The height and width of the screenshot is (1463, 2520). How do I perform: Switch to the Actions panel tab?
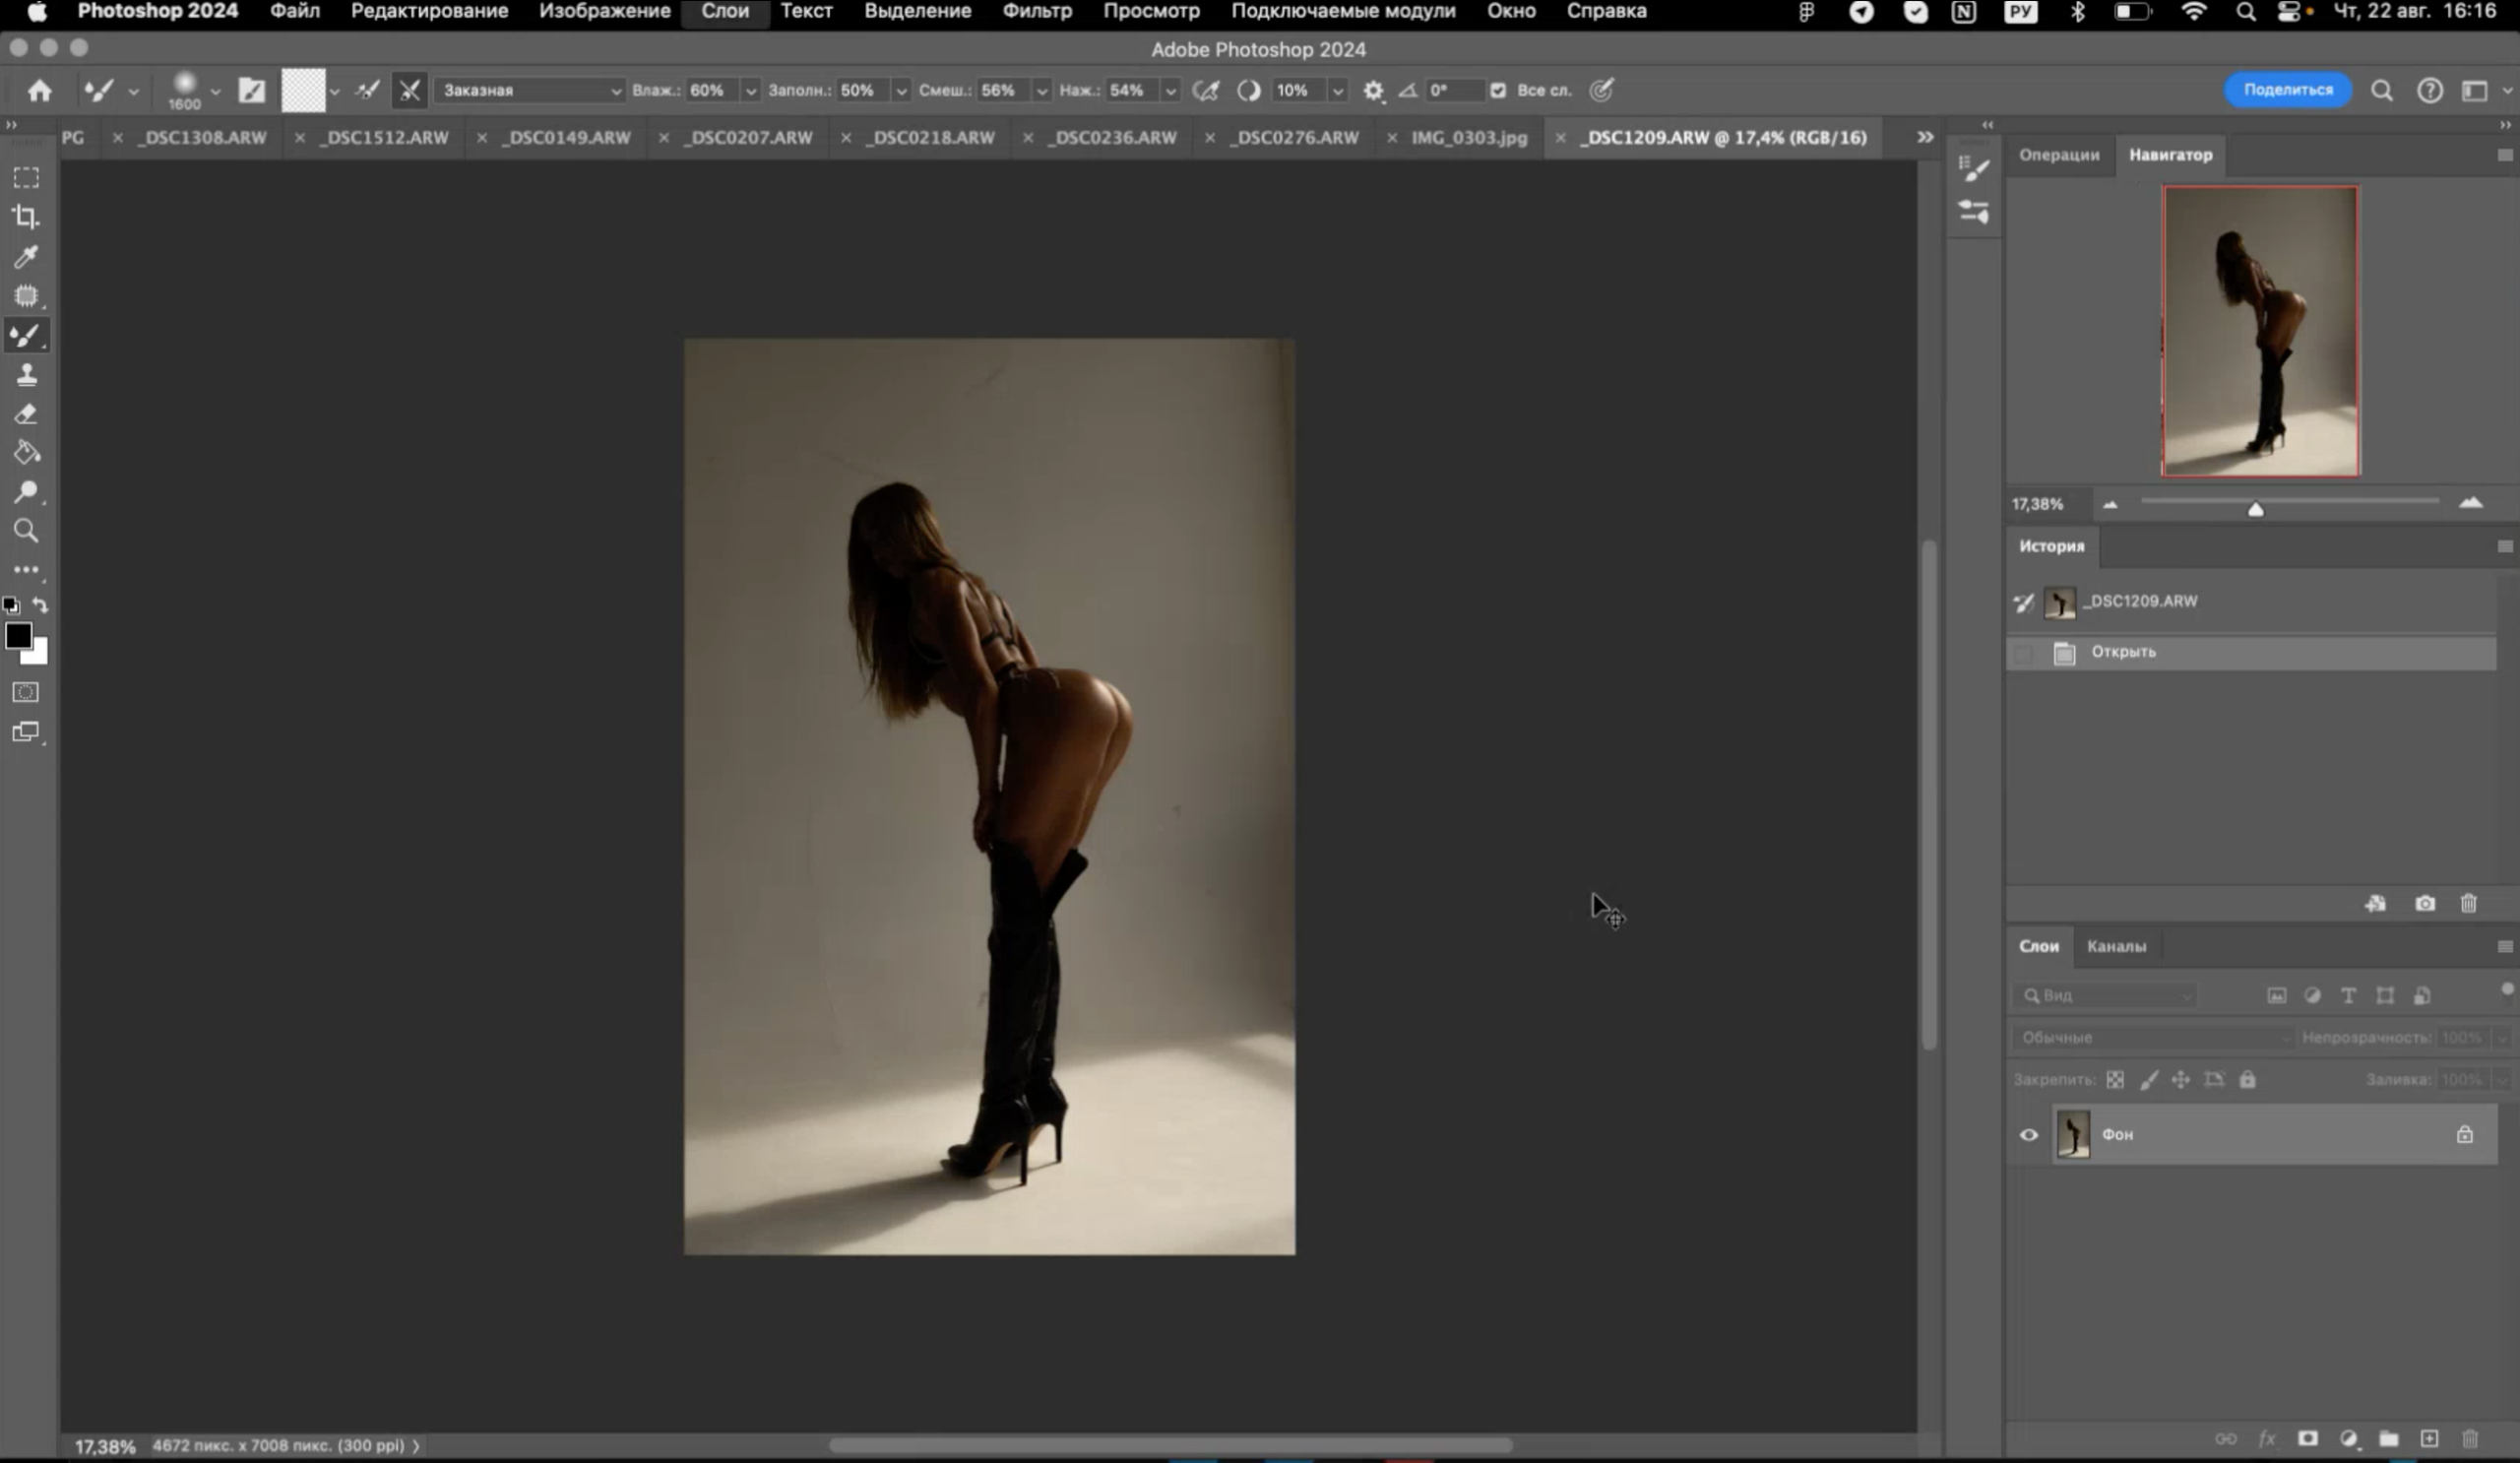2059,155
